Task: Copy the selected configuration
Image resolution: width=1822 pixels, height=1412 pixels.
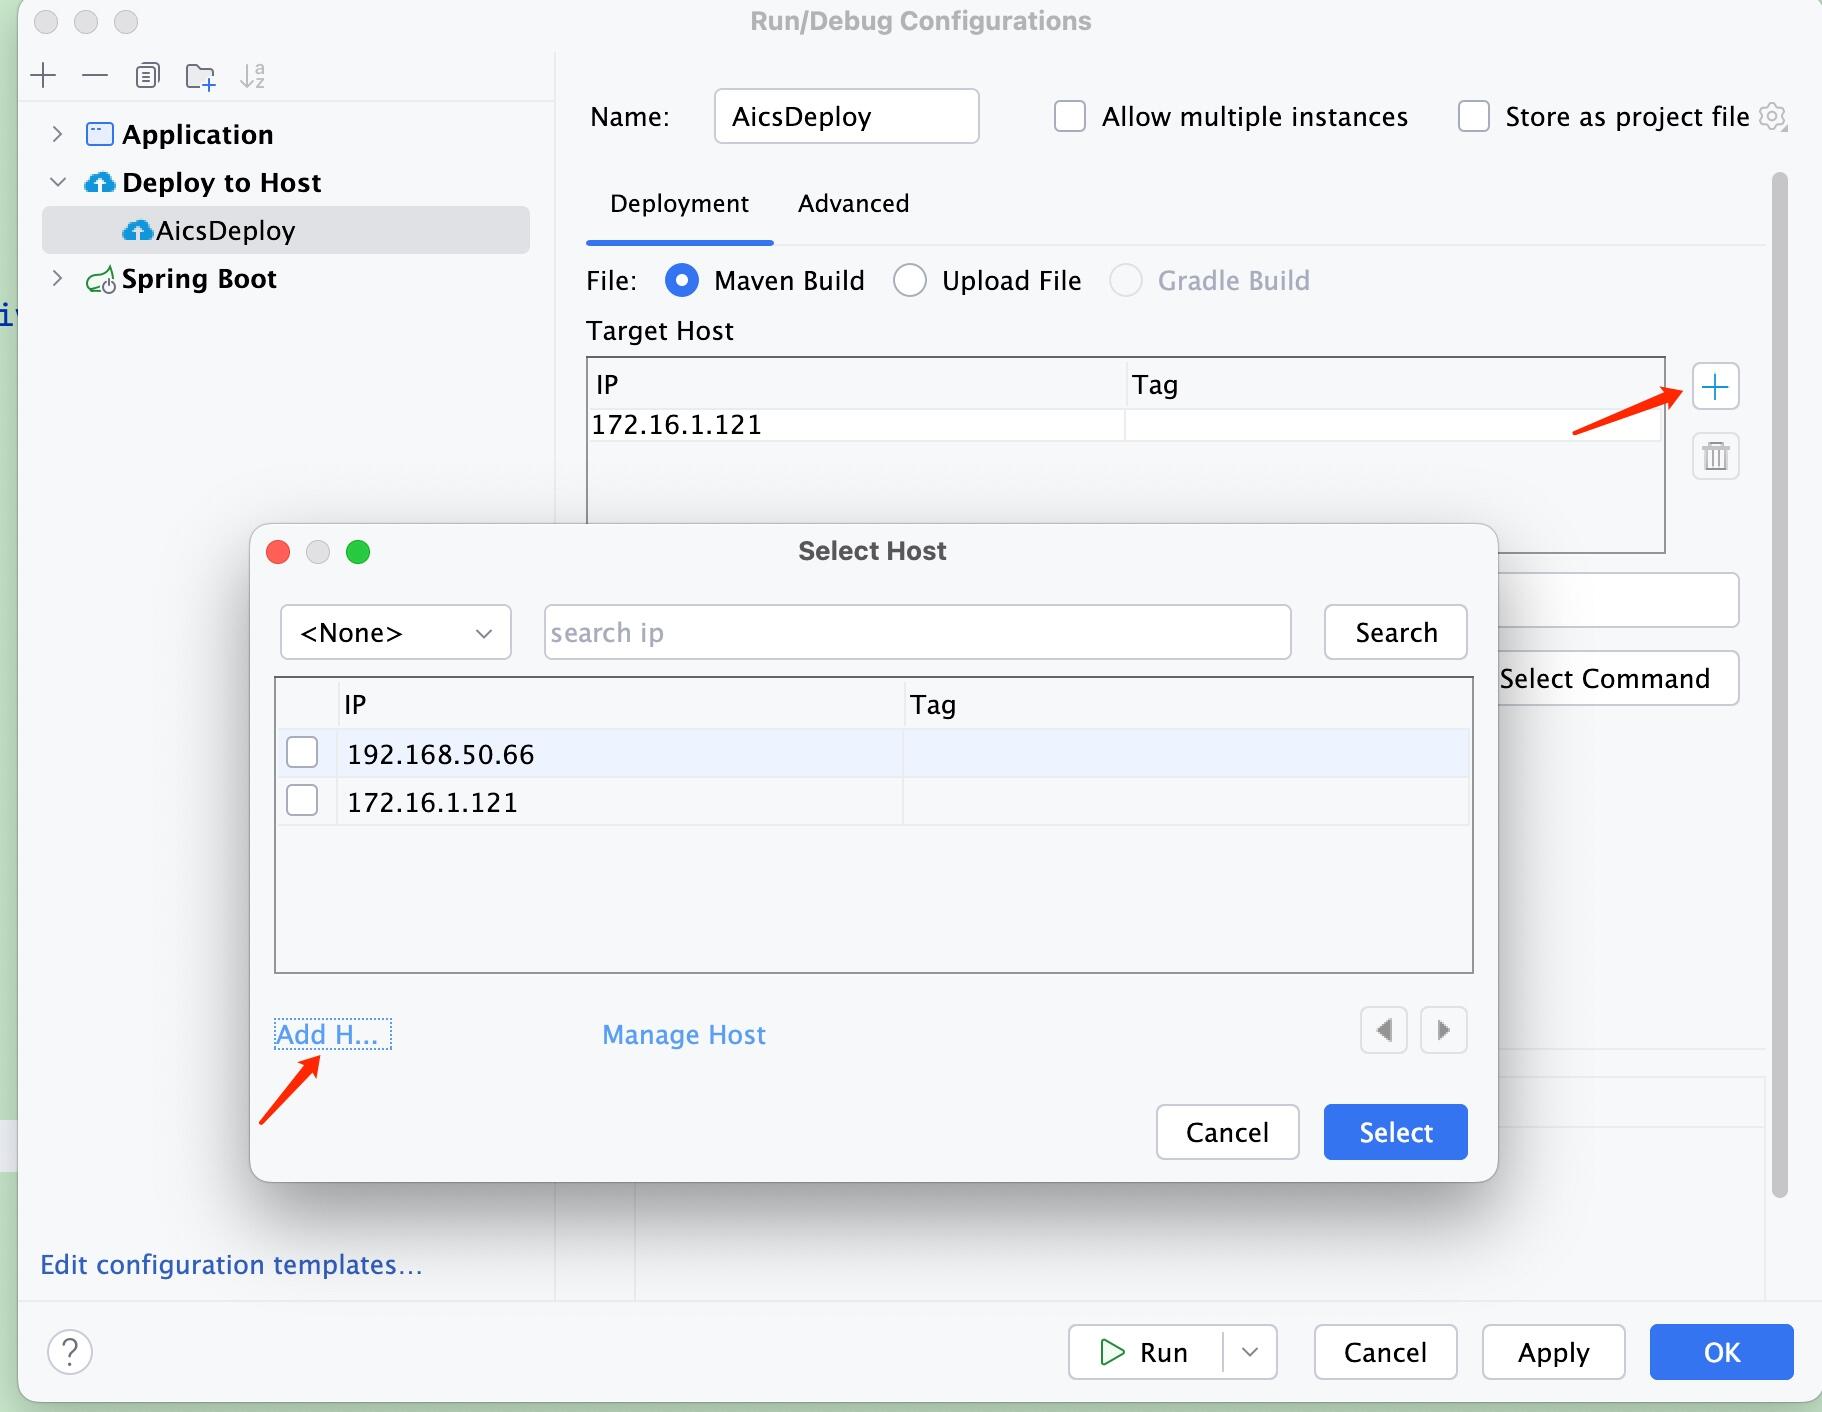Action: (147, 75)
